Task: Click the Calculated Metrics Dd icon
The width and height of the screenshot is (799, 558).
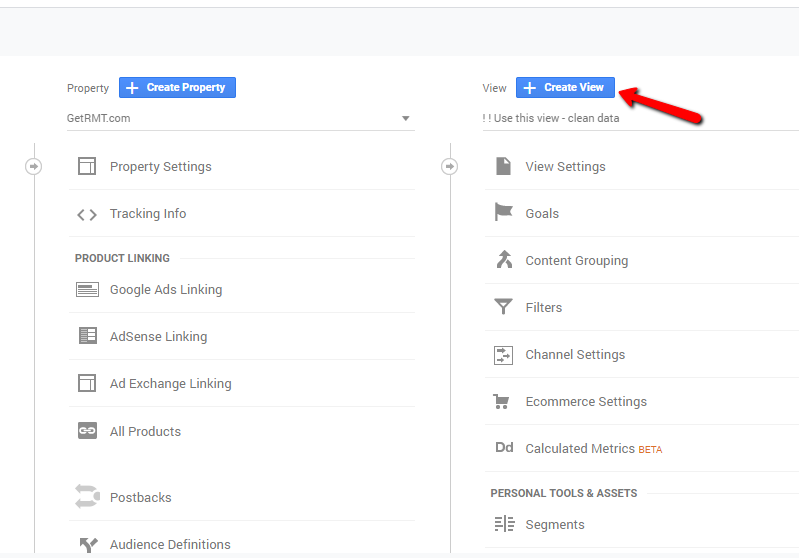Action: pyautogui.click(x=504, y=447)
